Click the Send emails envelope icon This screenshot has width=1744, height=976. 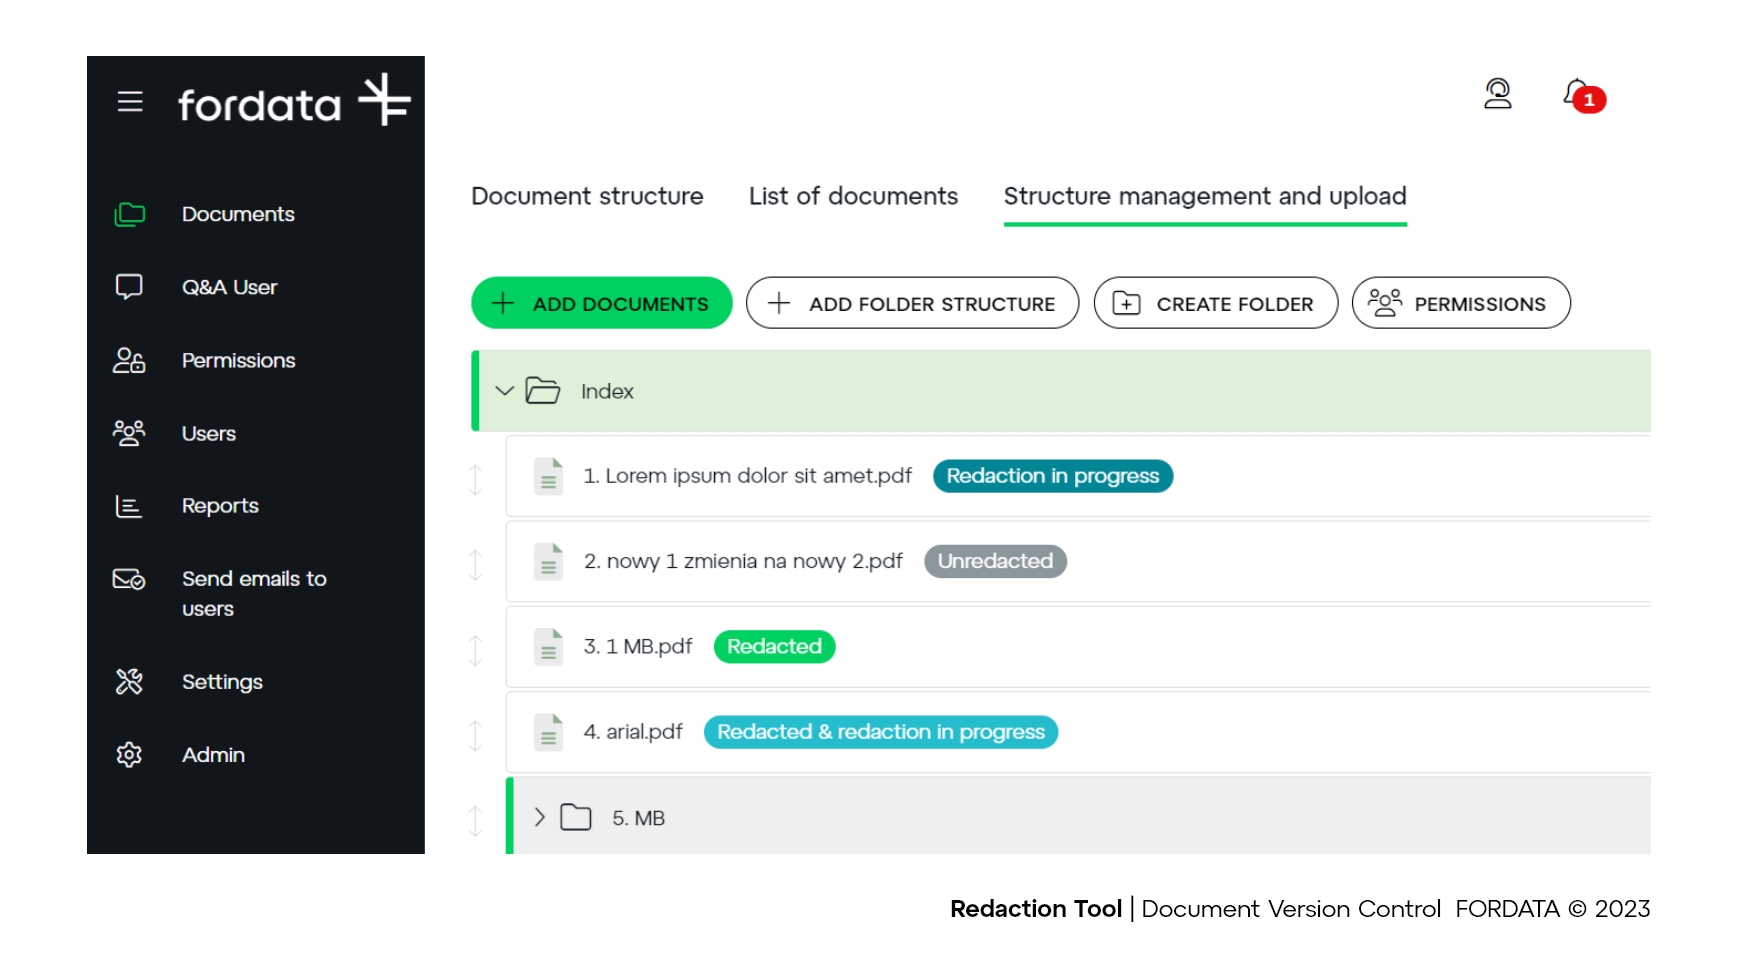click(129, 579)
